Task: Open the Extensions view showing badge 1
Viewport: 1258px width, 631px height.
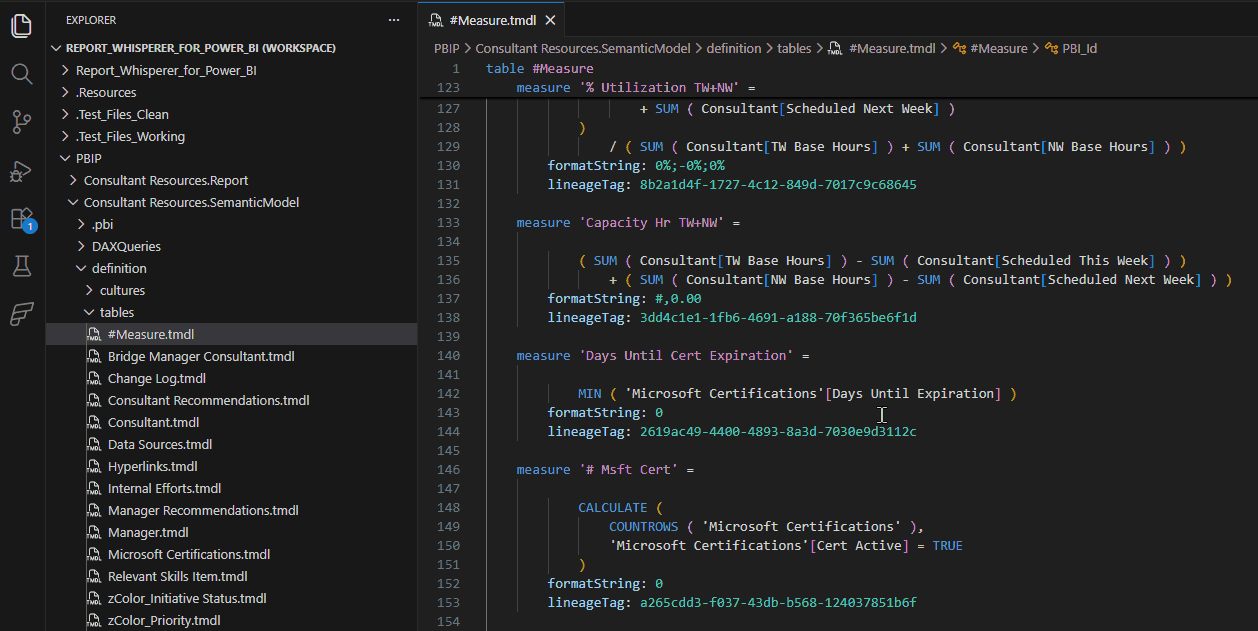Action: (21, 219)
